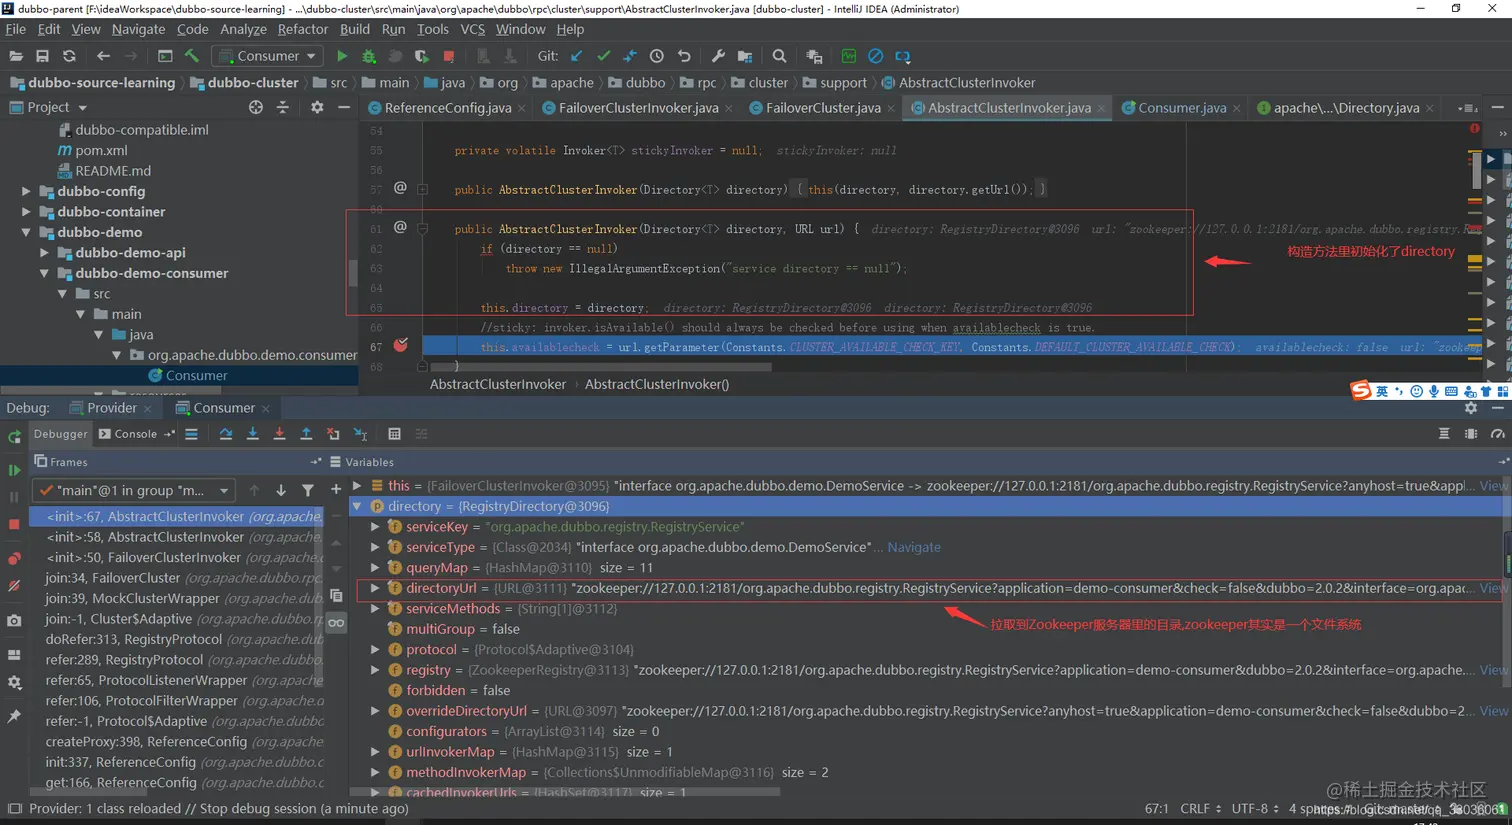Open the Analyze menu
The width and height of the screenshot is (1512, 825).
(243, 29)
